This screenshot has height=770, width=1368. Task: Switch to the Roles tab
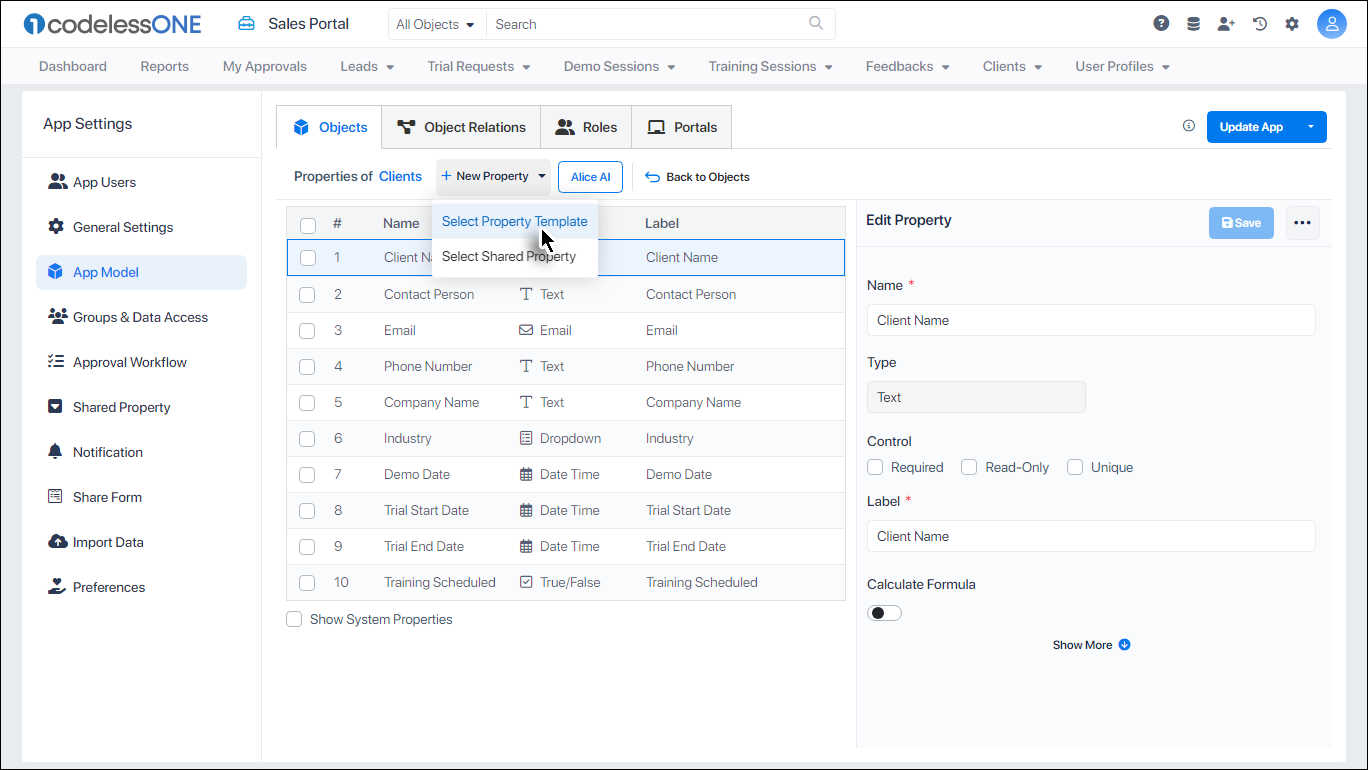click(585, 127)
